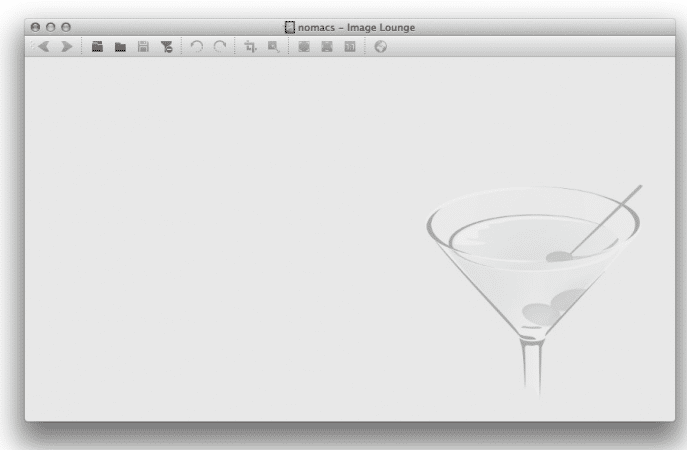Open the Resize image tool
Image resolution: width=687 pixels, height=450 pixels.
tap(272, 46)
